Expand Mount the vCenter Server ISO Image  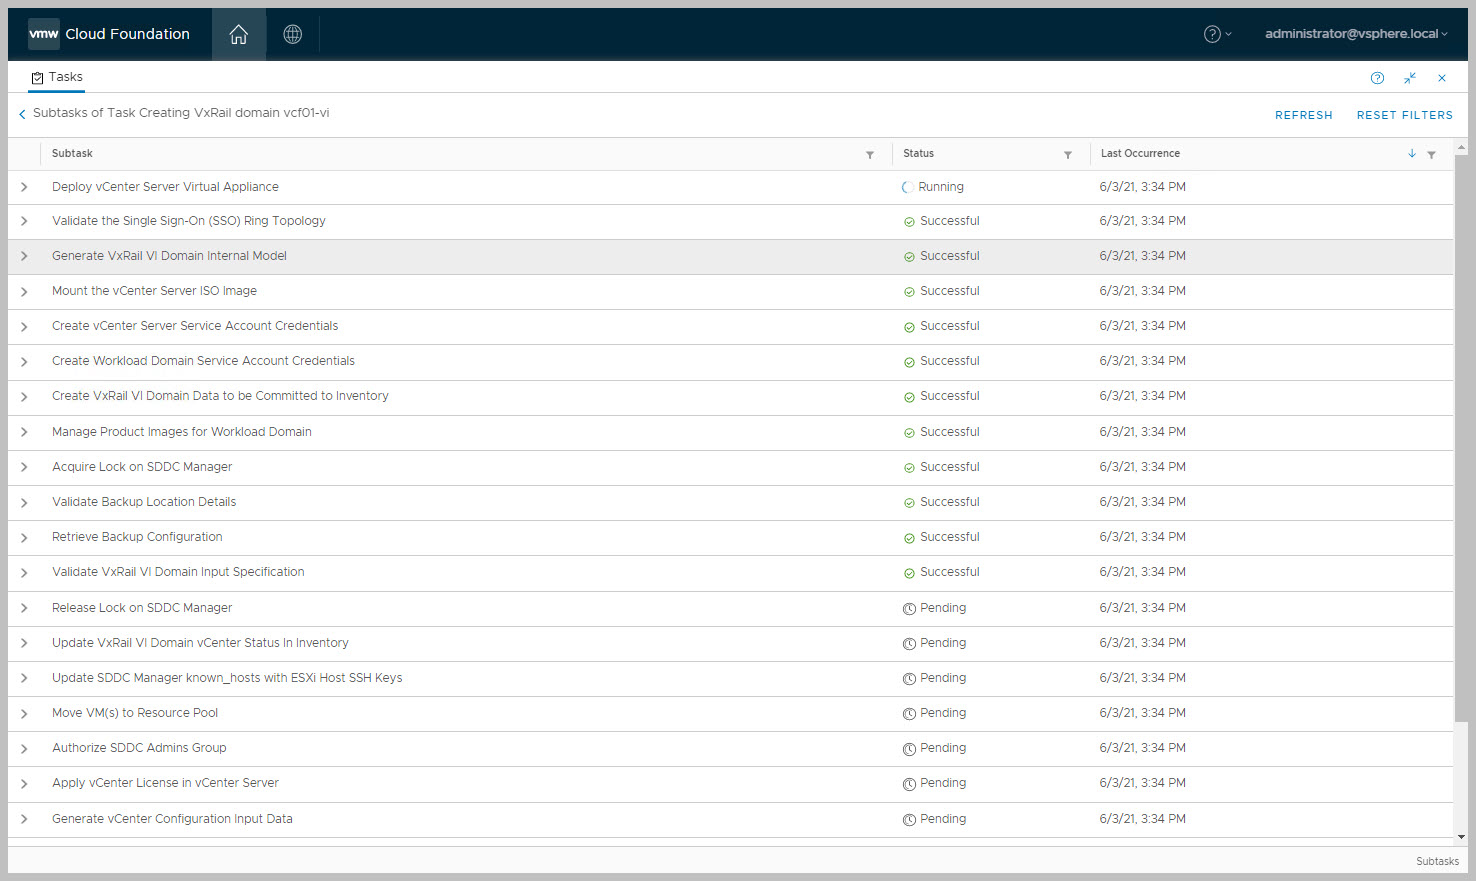click(24, 292)
